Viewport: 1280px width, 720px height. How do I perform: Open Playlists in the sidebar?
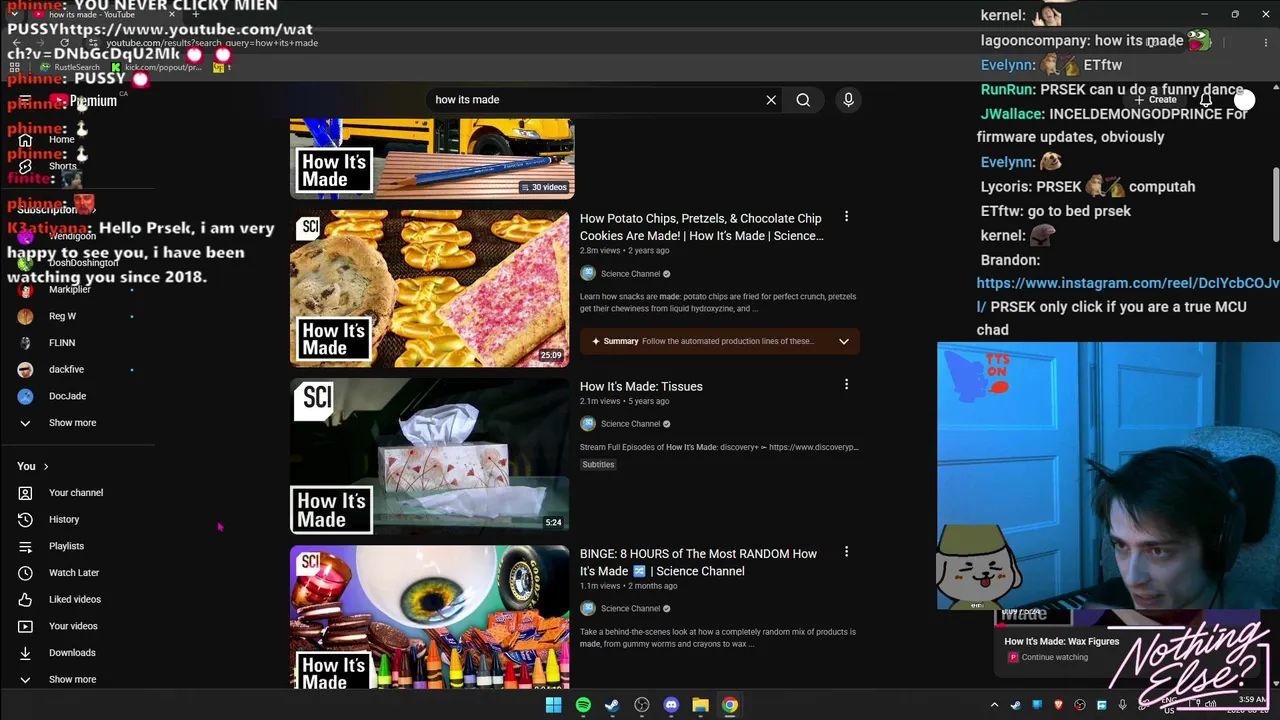point(66,546)
